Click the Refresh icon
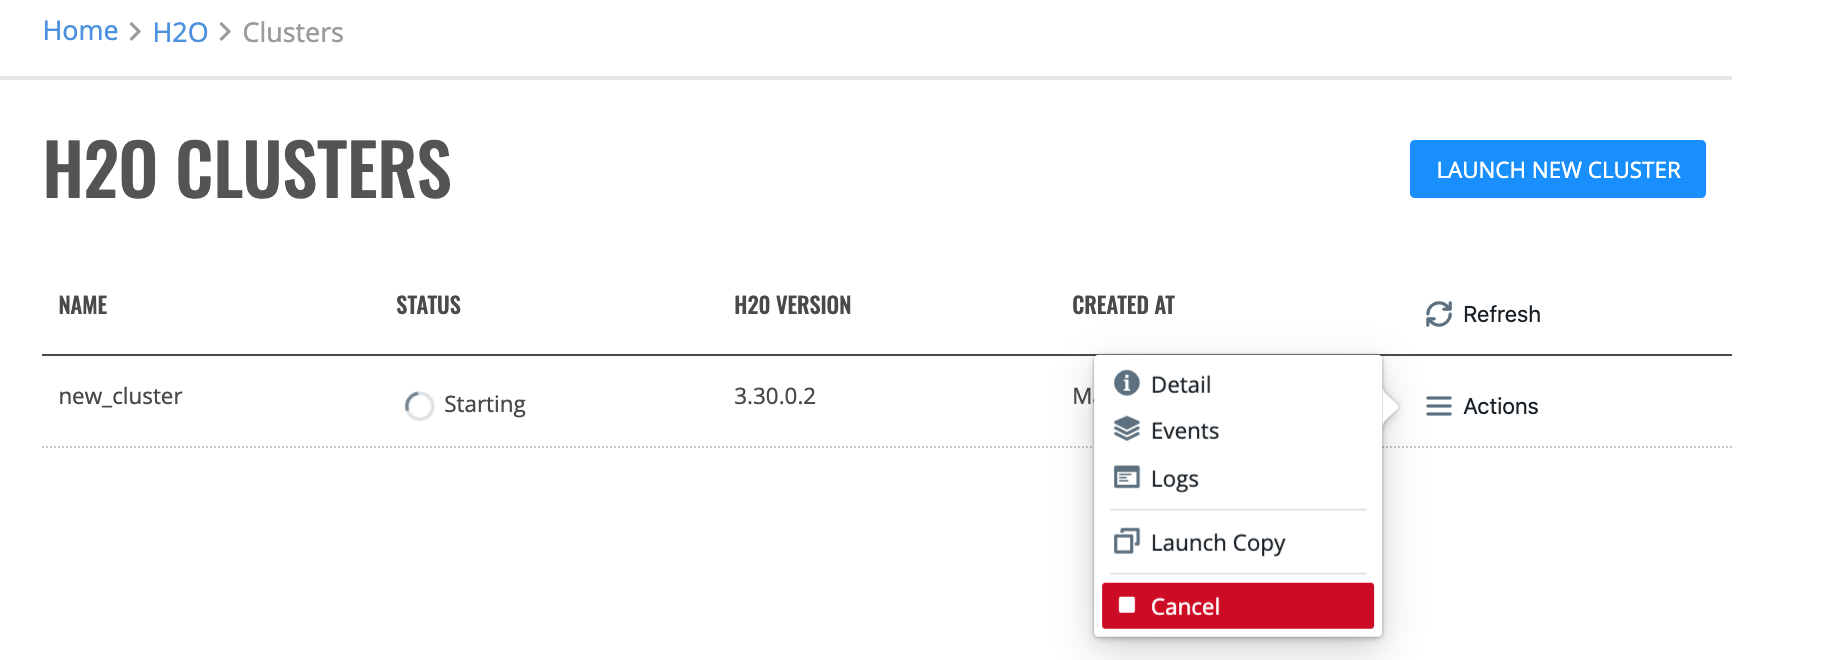 1439,314
